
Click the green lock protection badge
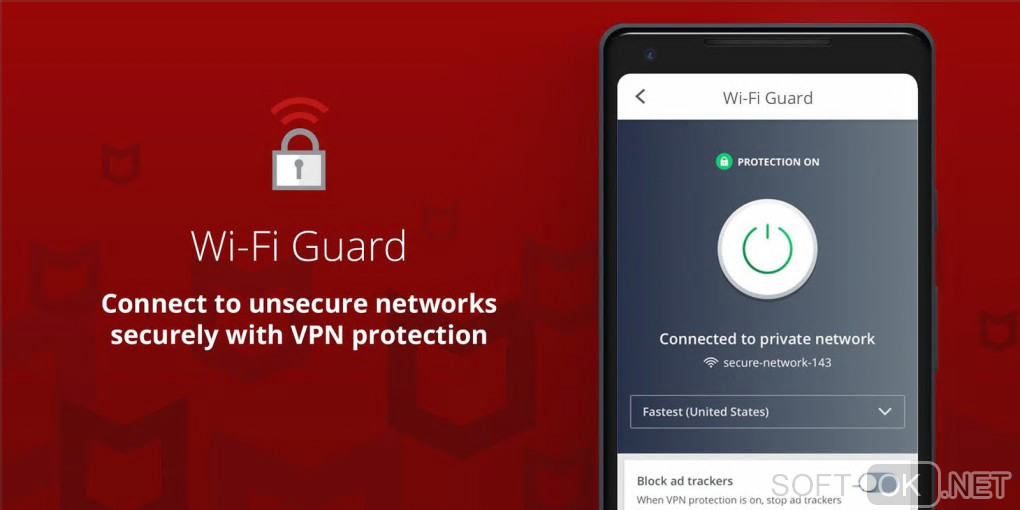click(723, 162)
